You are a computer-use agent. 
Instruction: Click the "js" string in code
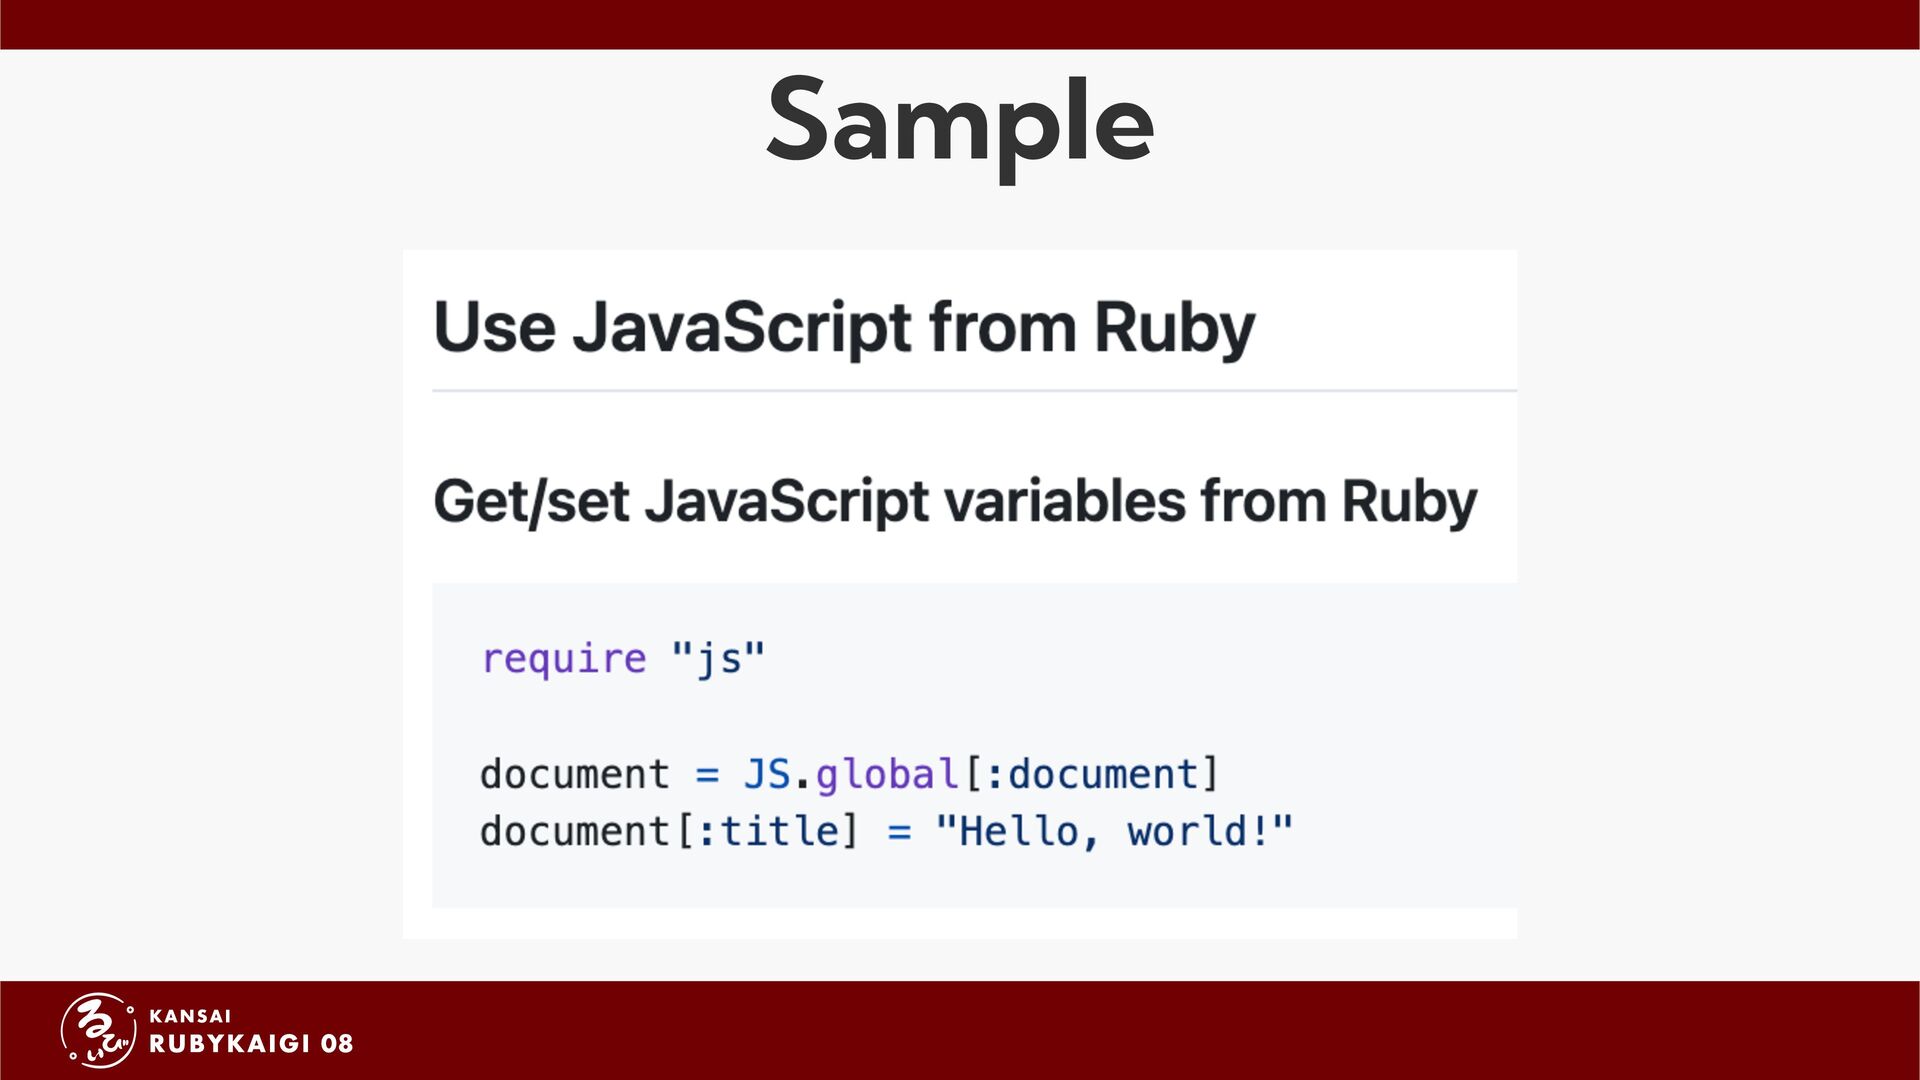[x=718, y=659]
